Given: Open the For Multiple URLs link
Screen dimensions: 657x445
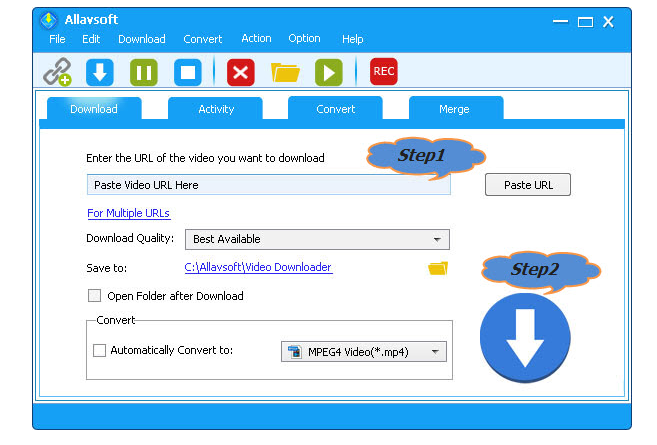Looking at the screenshot, I should point(128,213).
